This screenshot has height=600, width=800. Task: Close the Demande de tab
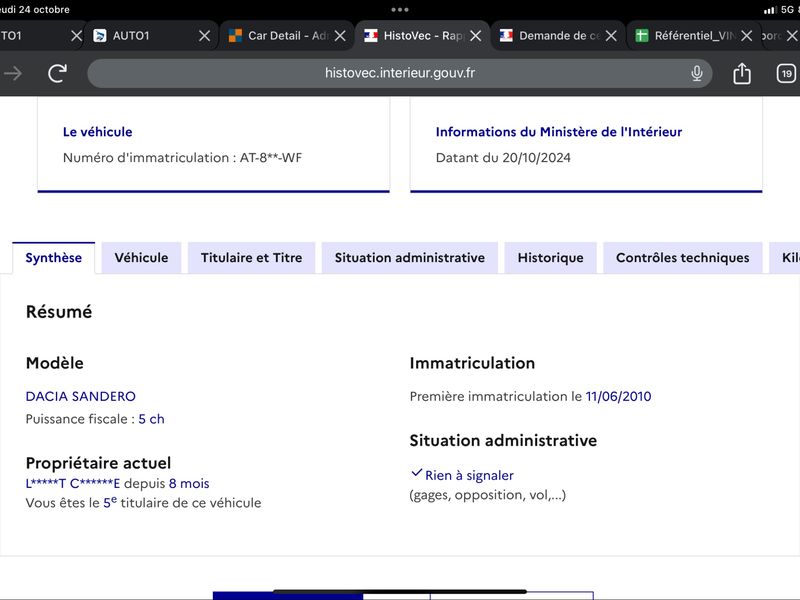coord(611,36)
